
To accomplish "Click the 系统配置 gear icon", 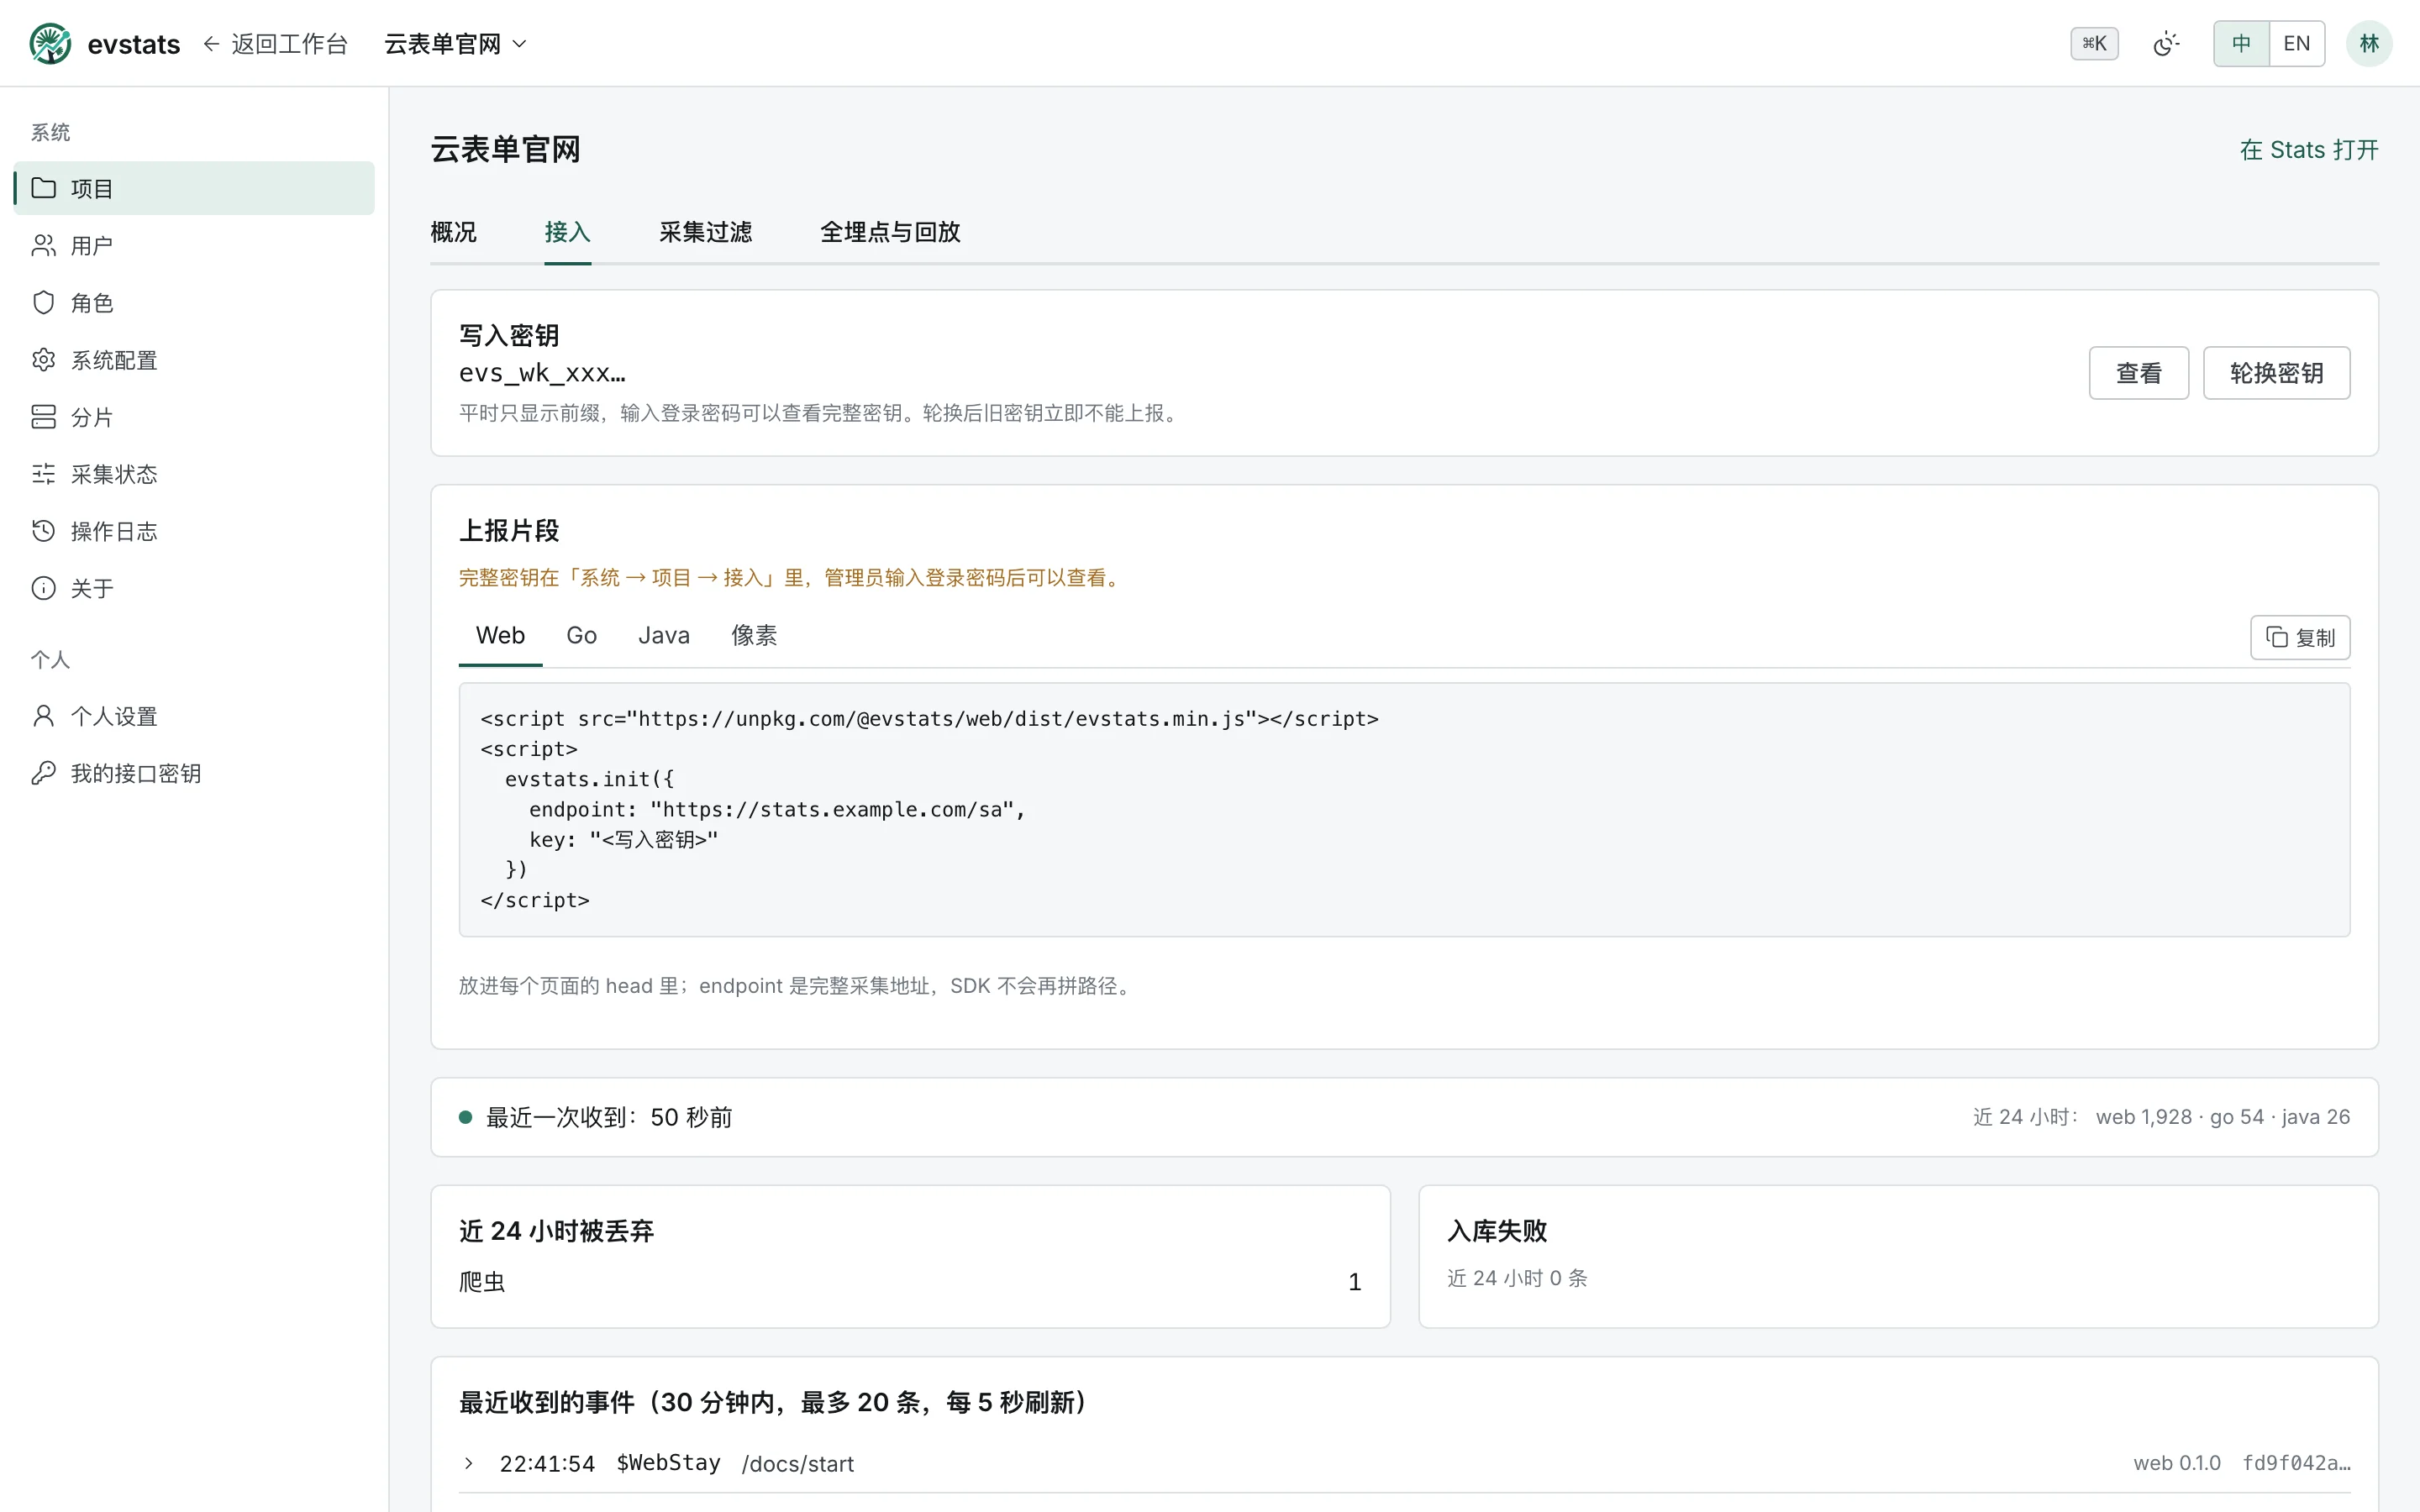I will (x=43, y=359).
